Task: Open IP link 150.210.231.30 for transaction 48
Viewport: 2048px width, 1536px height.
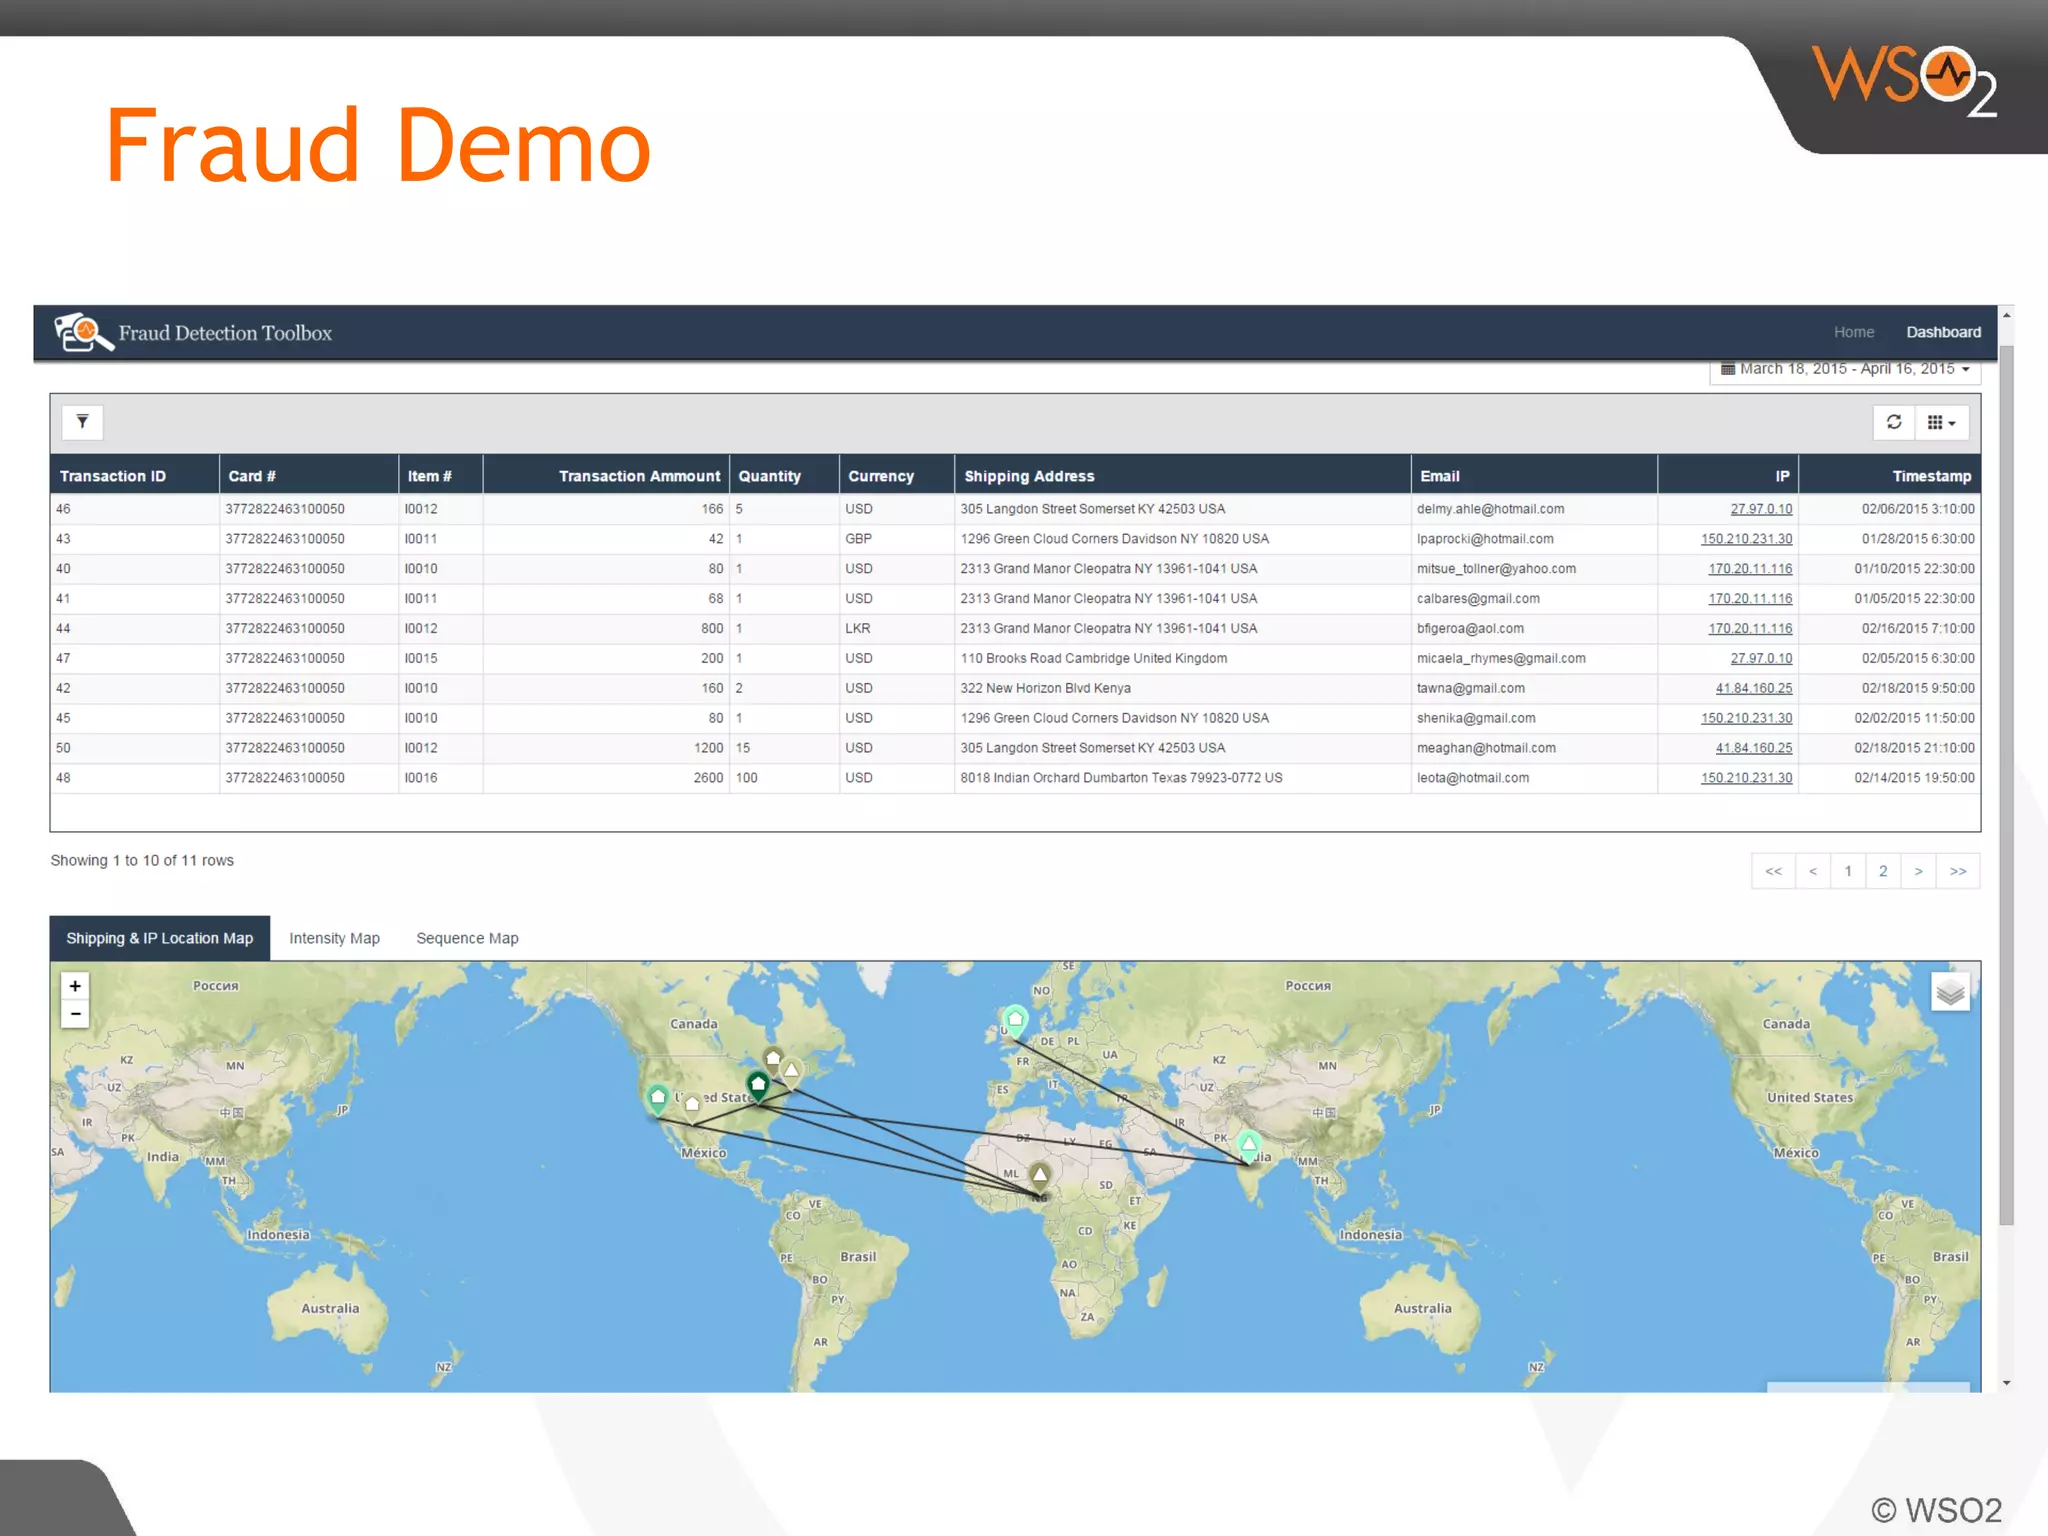Action: coord(1746,778)
